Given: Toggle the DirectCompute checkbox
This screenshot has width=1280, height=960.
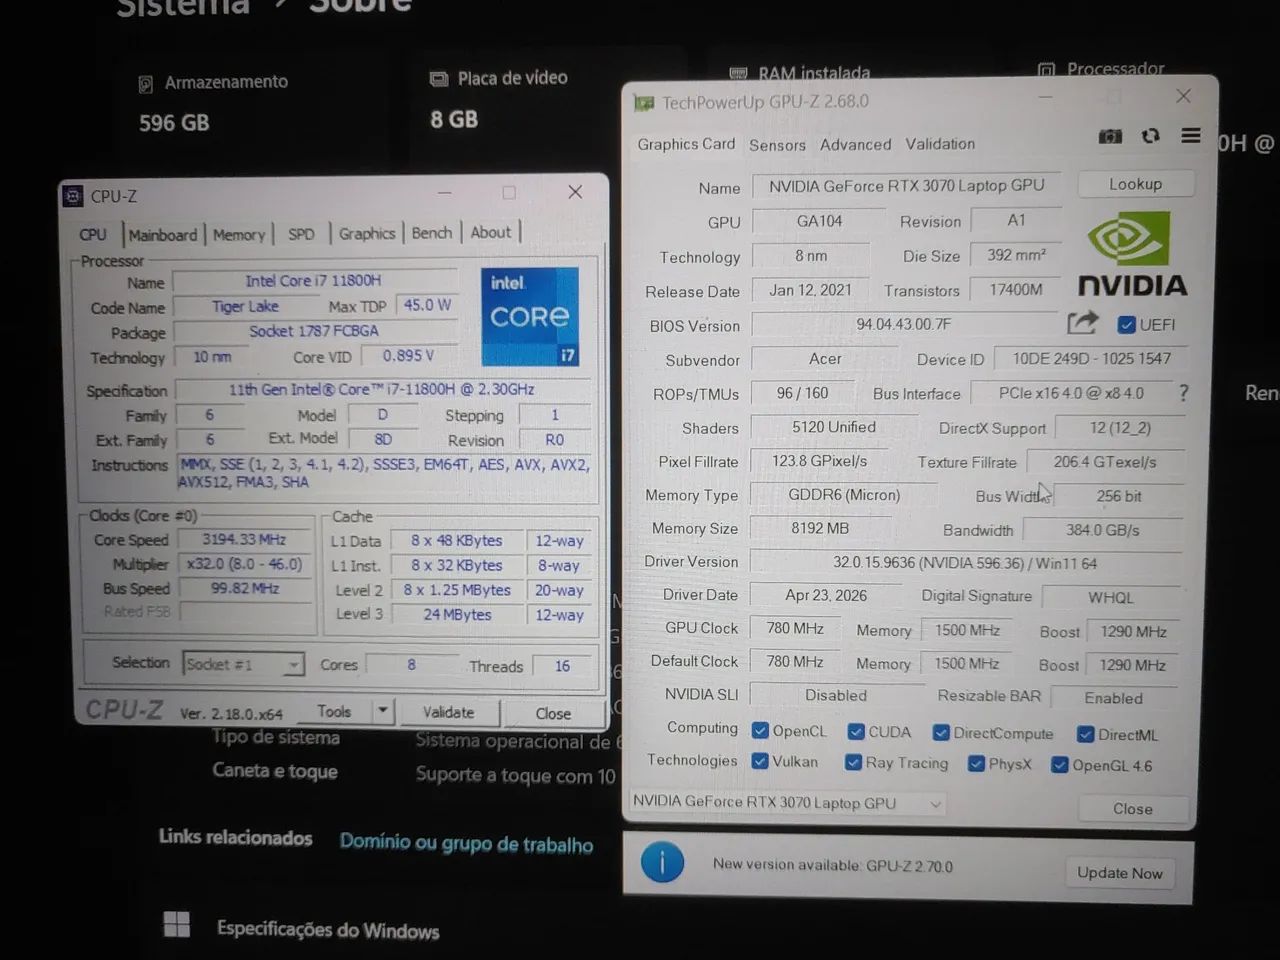Looking at the screenshot, I should (941, 733).
